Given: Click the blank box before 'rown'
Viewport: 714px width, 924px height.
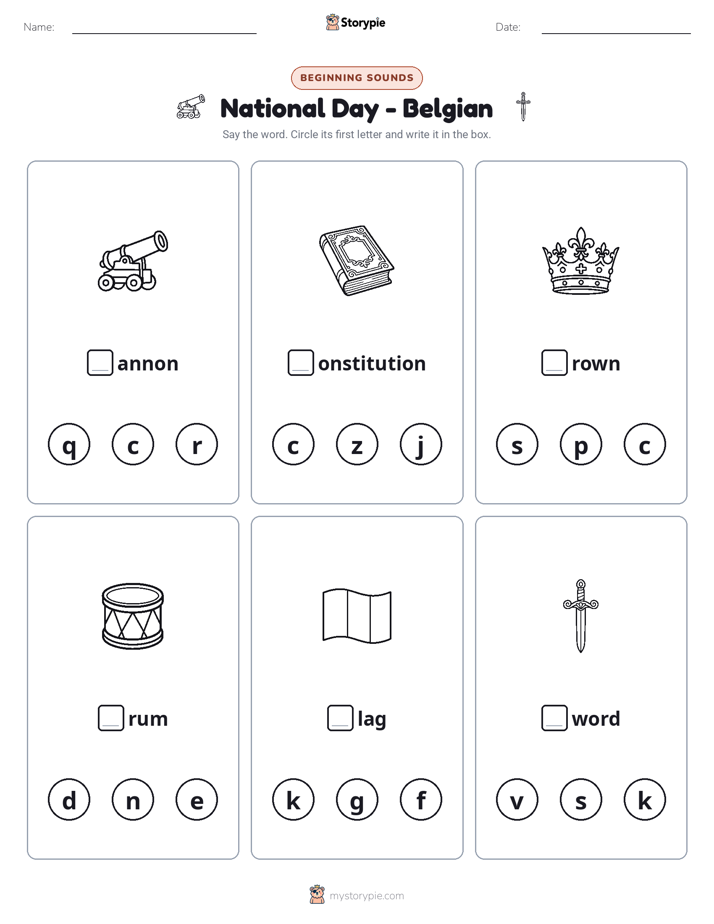Looking at the screenshot, I should tap(554, 362).
